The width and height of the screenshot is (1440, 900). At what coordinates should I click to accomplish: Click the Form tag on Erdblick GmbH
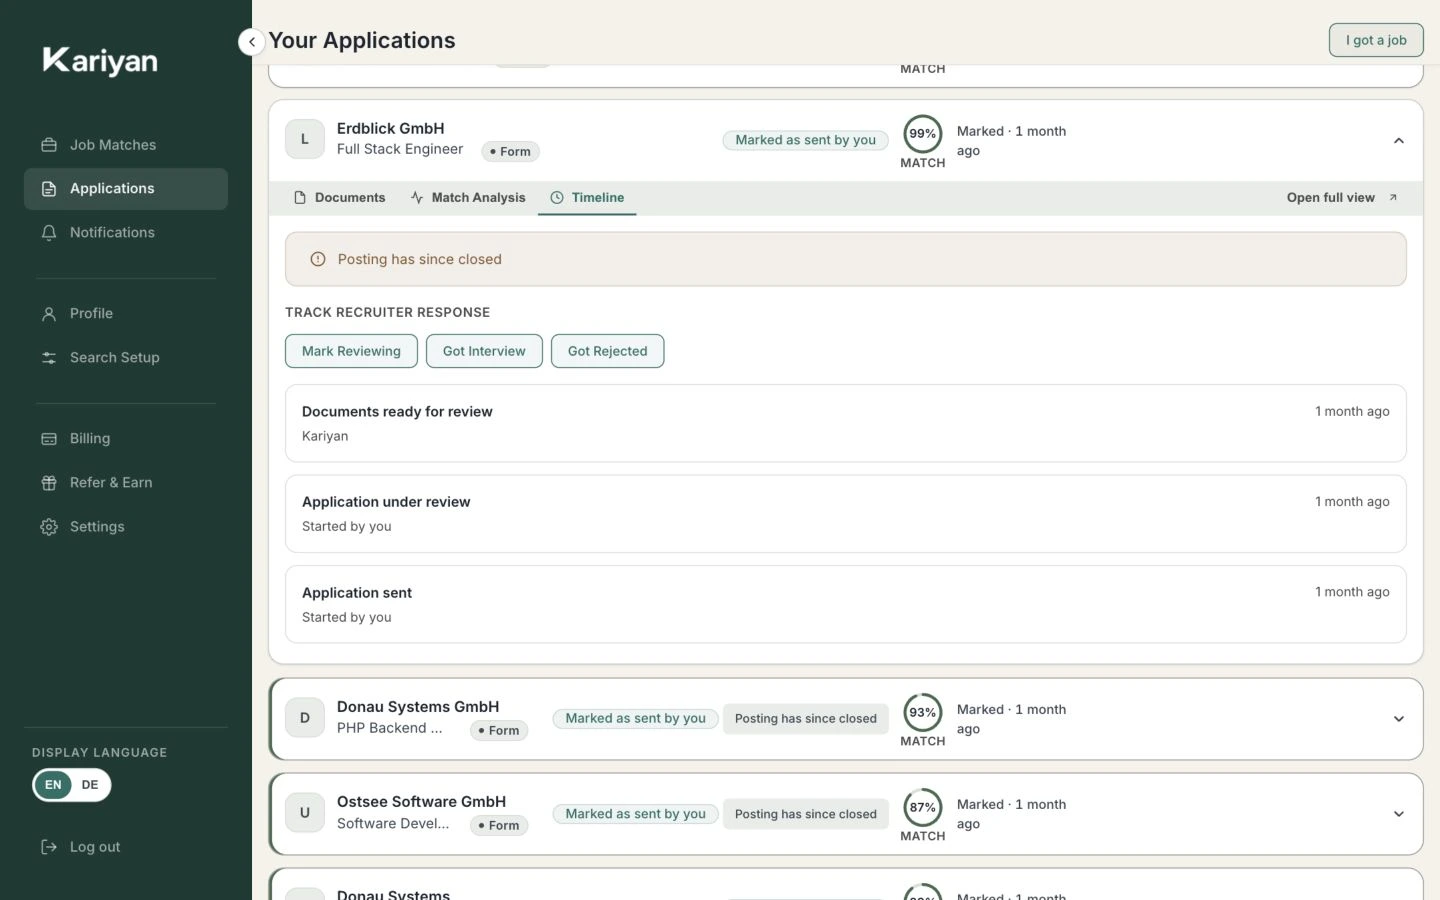(x=511, y=152)
